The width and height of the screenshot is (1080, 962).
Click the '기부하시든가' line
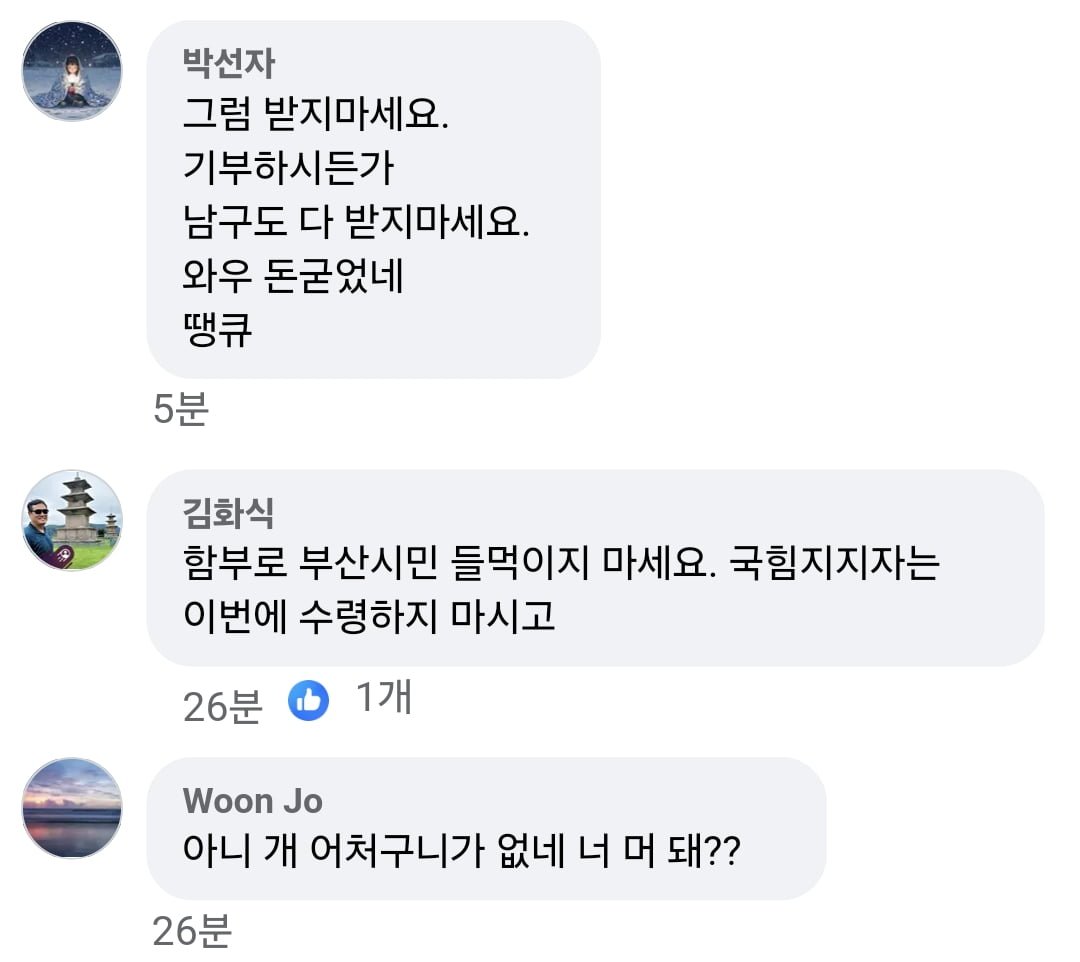(288, 169)
